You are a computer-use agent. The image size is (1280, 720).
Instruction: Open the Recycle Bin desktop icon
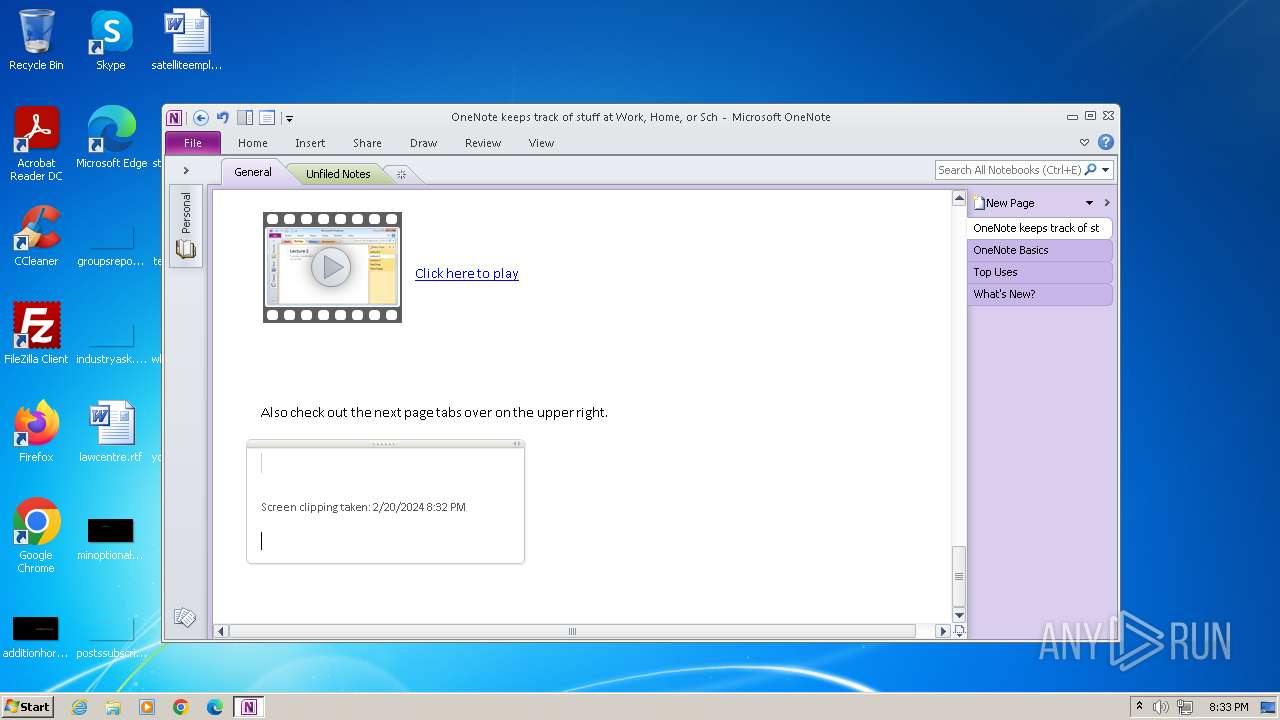(36, 40)
